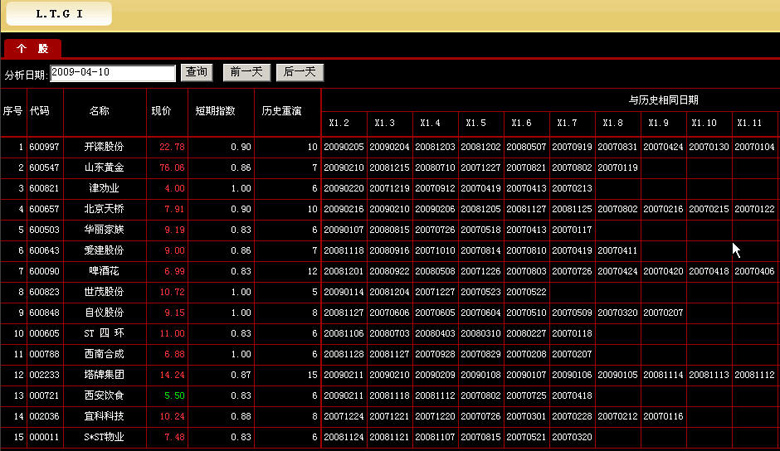Click the 代码 column header

tap(40, 111)
